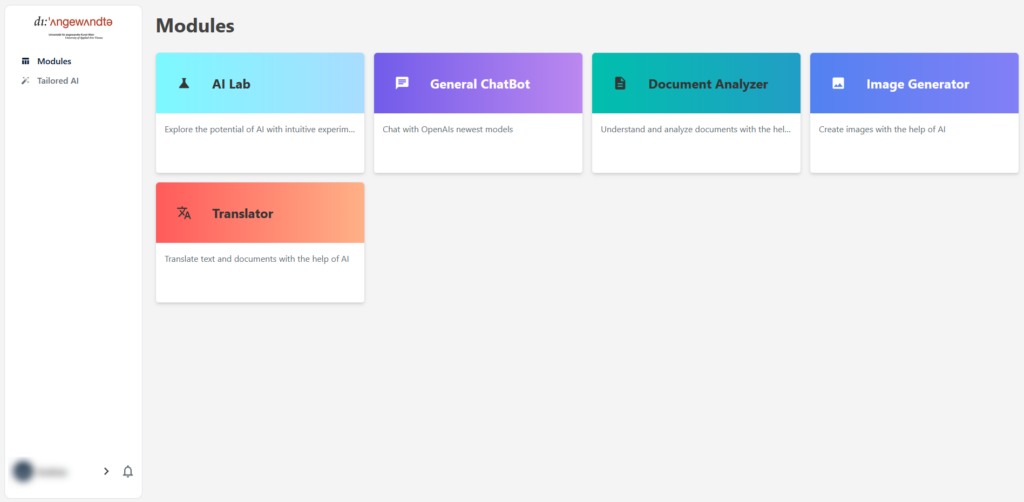Open Tailored AI from the sidebar

click(58, 80)
